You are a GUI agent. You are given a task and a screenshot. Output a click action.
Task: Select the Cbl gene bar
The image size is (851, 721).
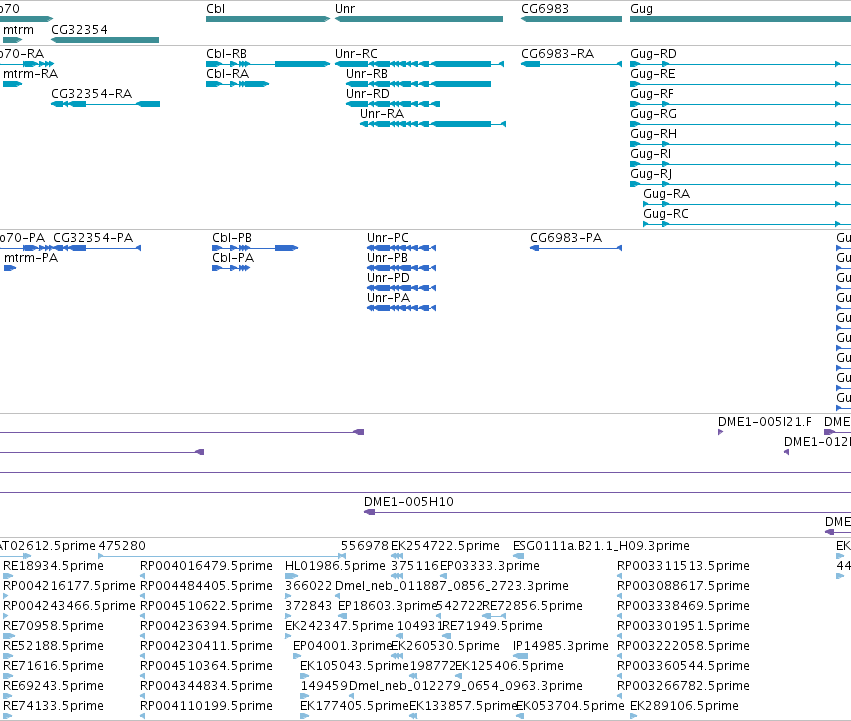point(268,19)
